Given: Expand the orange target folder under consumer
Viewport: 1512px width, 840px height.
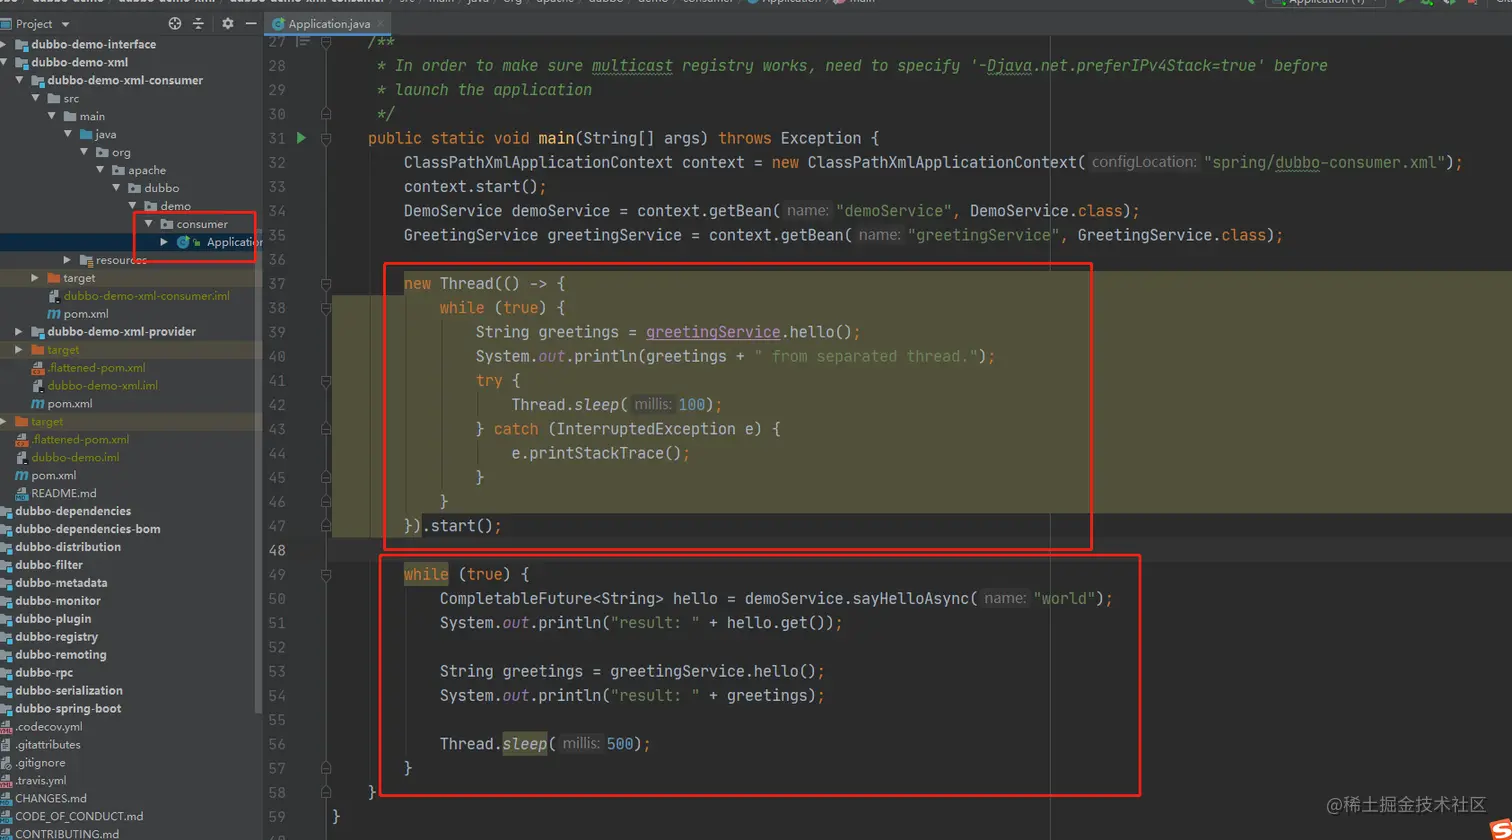Looking at the screenshot, I should pyautogui.click(x=36, y=278).
